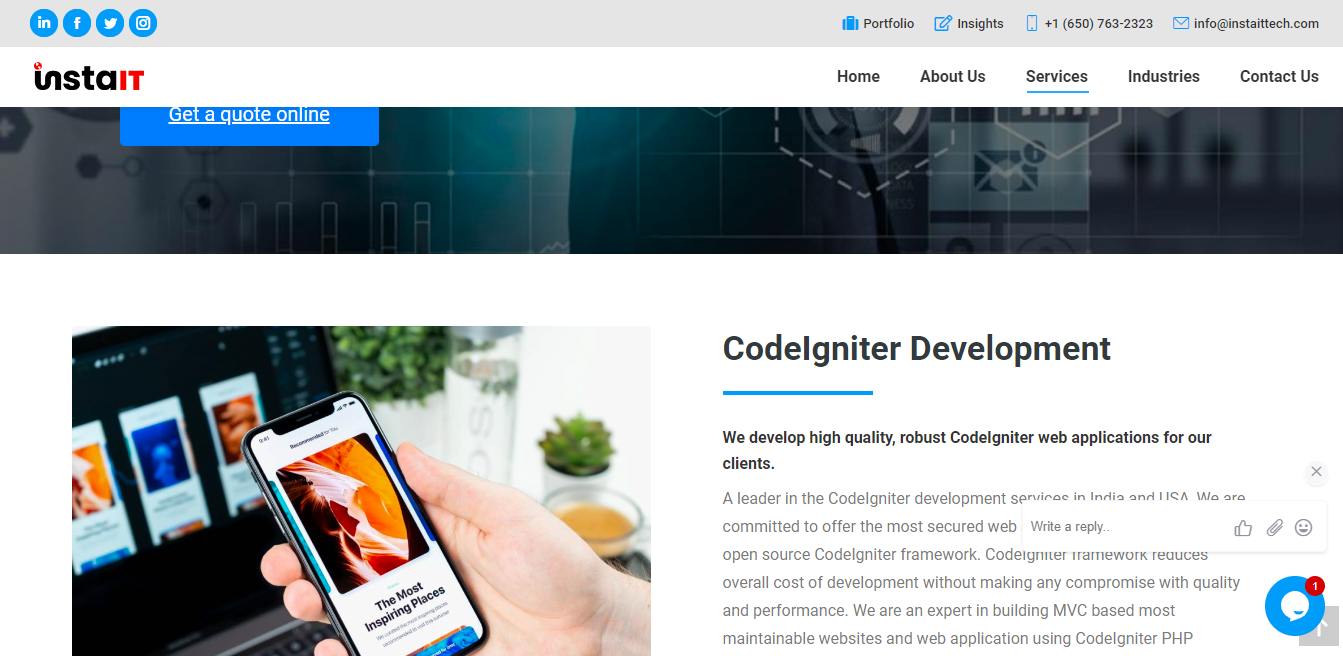Screen dimensions: 1343x656
Task: Open the Twitter social icon
Action: coord(110,23)
